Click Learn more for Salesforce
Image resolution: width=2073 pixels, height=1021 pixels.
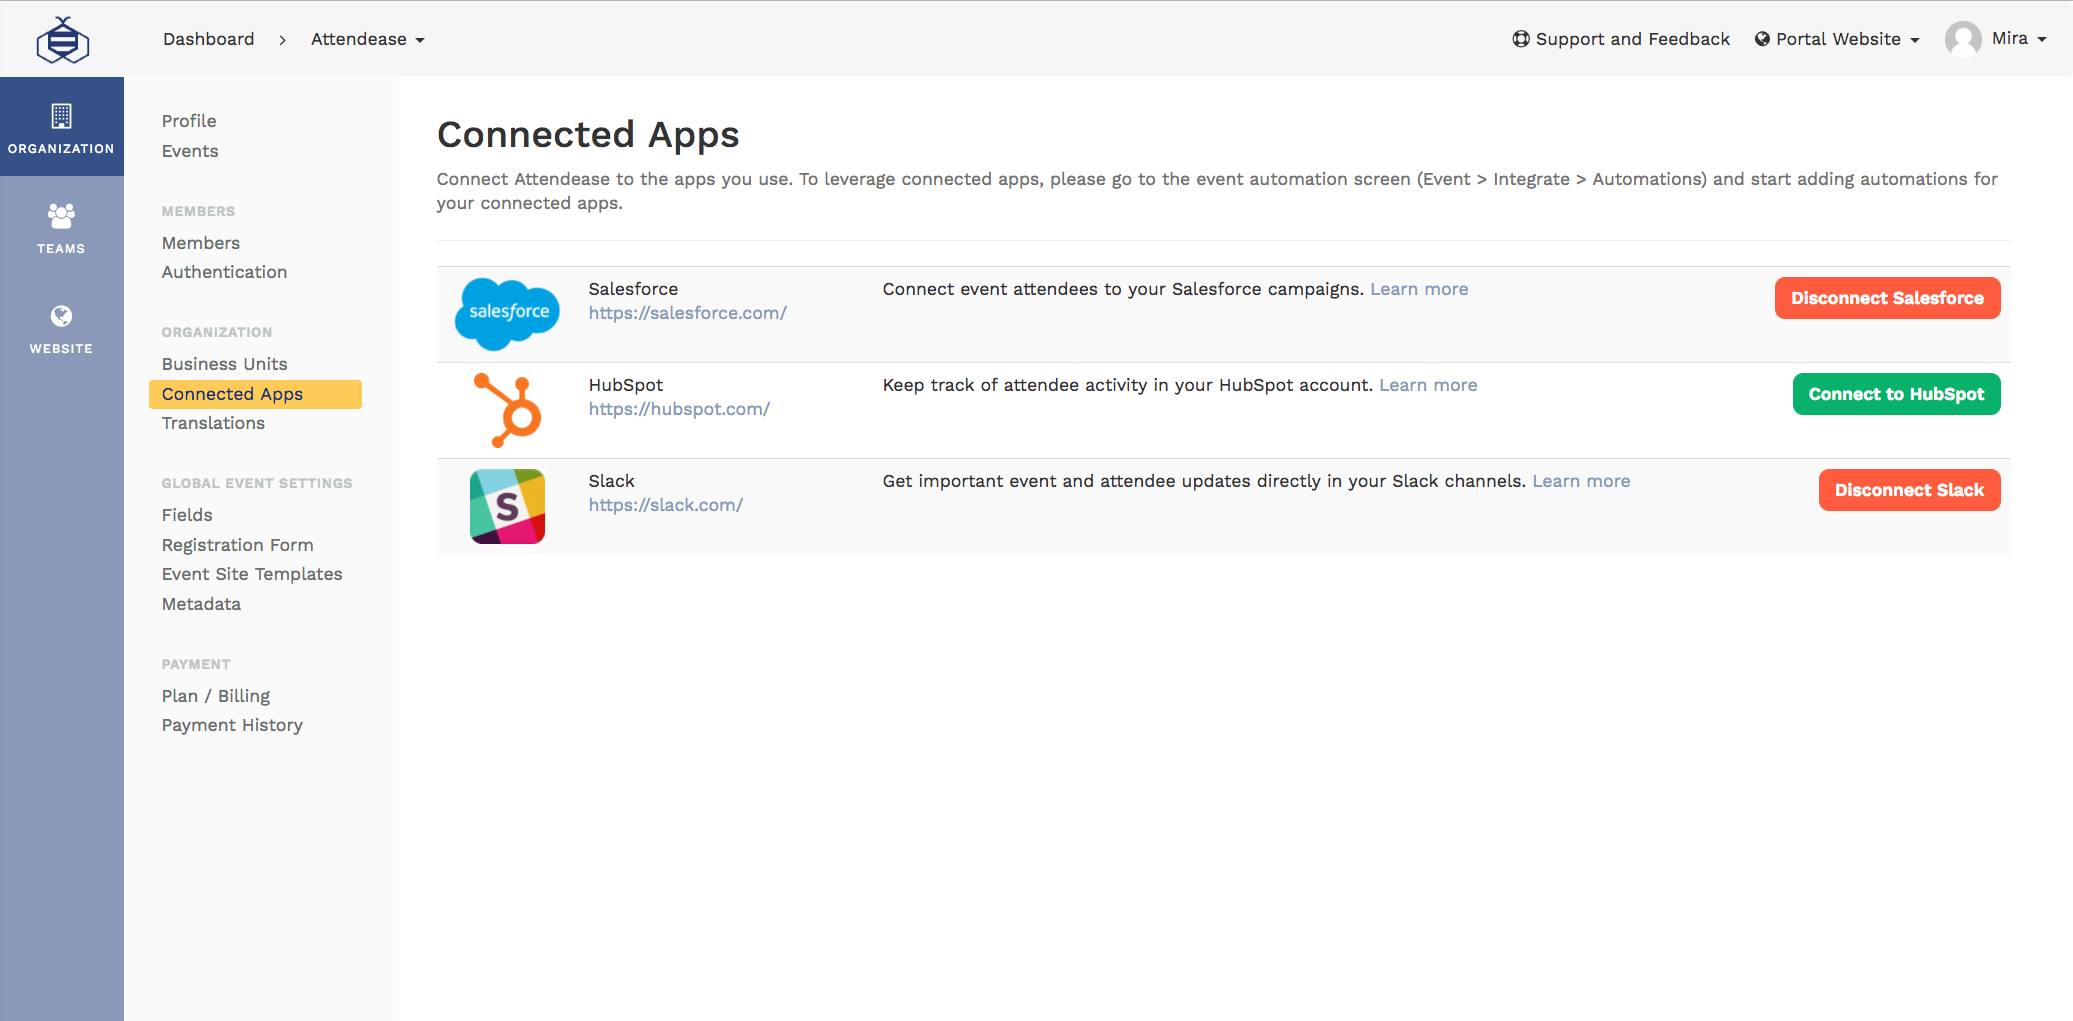[x=1419, y=289]
